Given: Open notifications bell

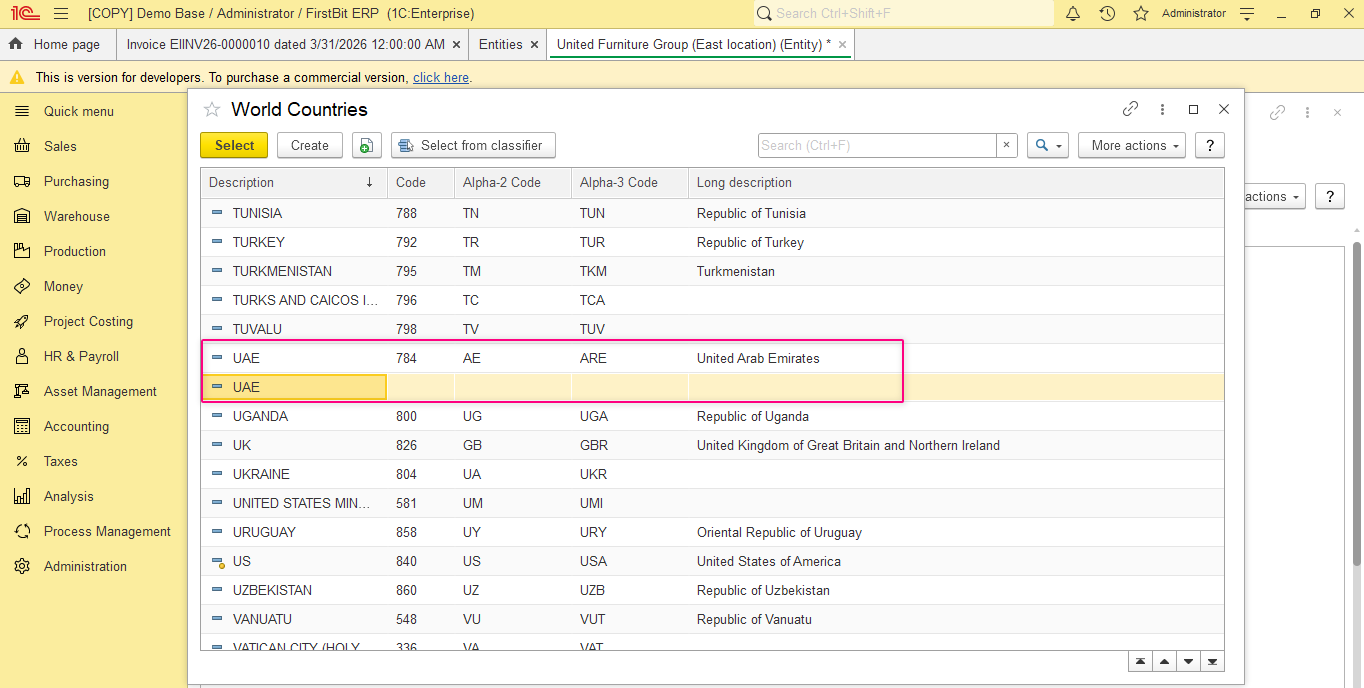Looking at the screenshot, I should pyautogui.click(x=1073, y=14).
